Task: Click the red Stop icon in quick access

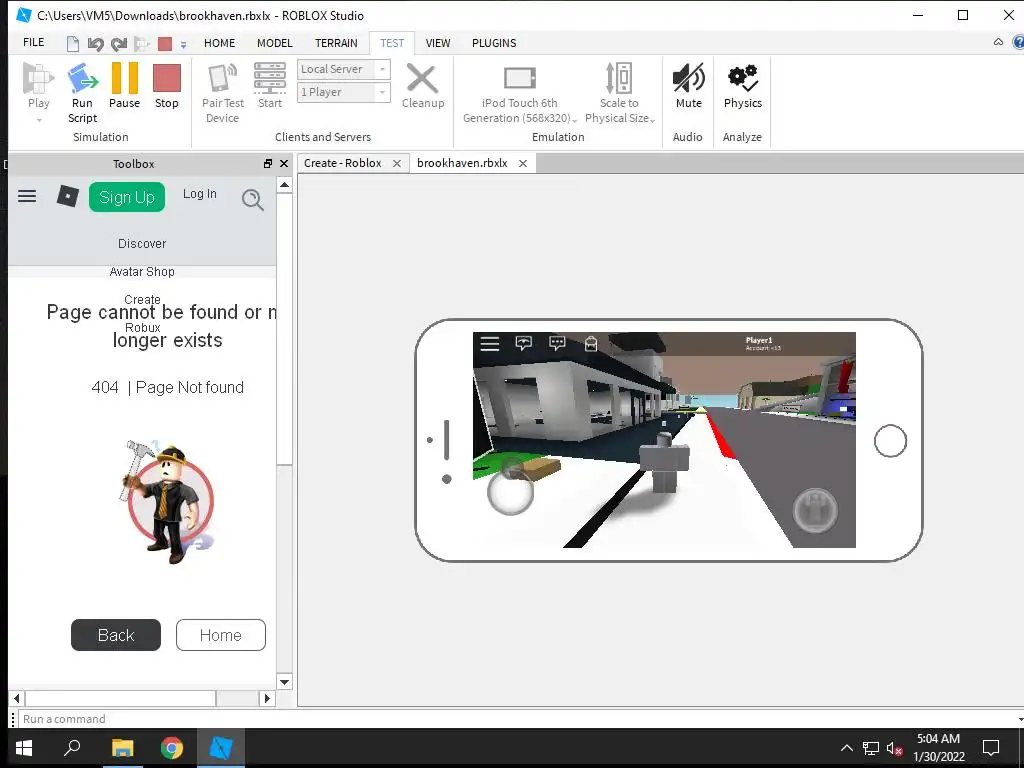Action: [165, 44]
